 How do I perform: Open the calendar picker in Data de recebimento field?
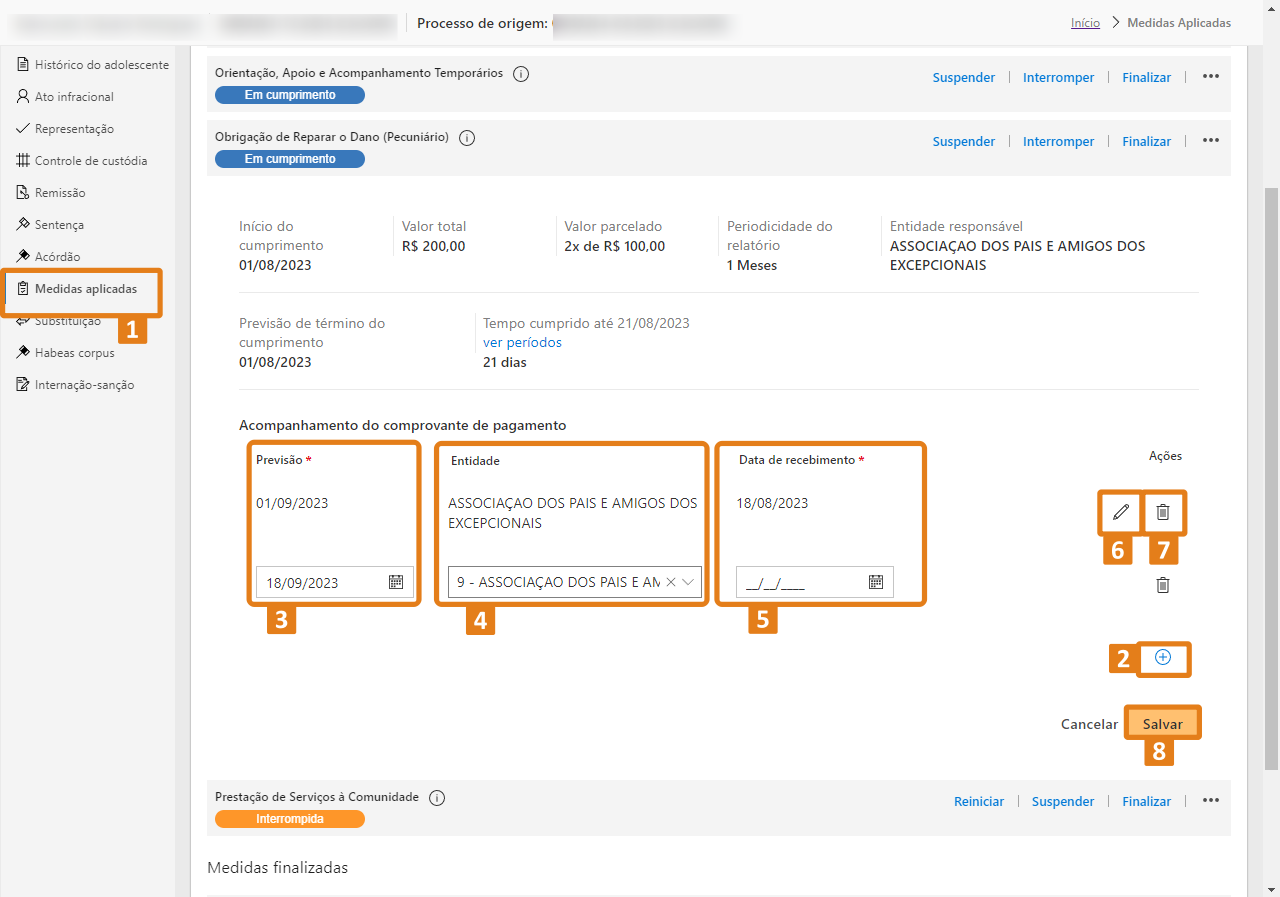point(875,582)
